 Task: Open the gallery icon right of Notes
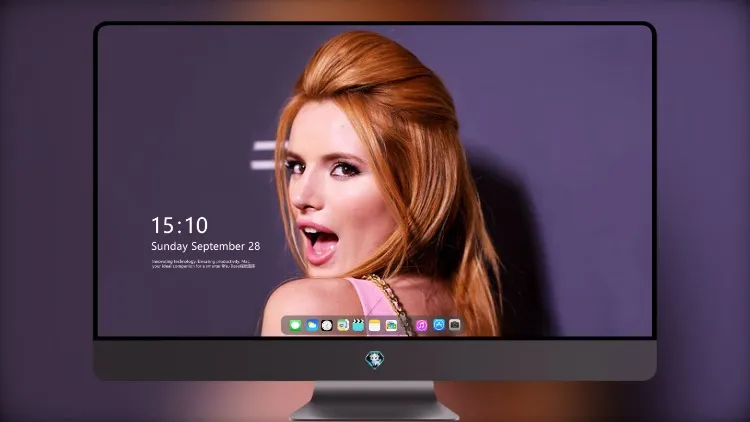click(391, 325)
